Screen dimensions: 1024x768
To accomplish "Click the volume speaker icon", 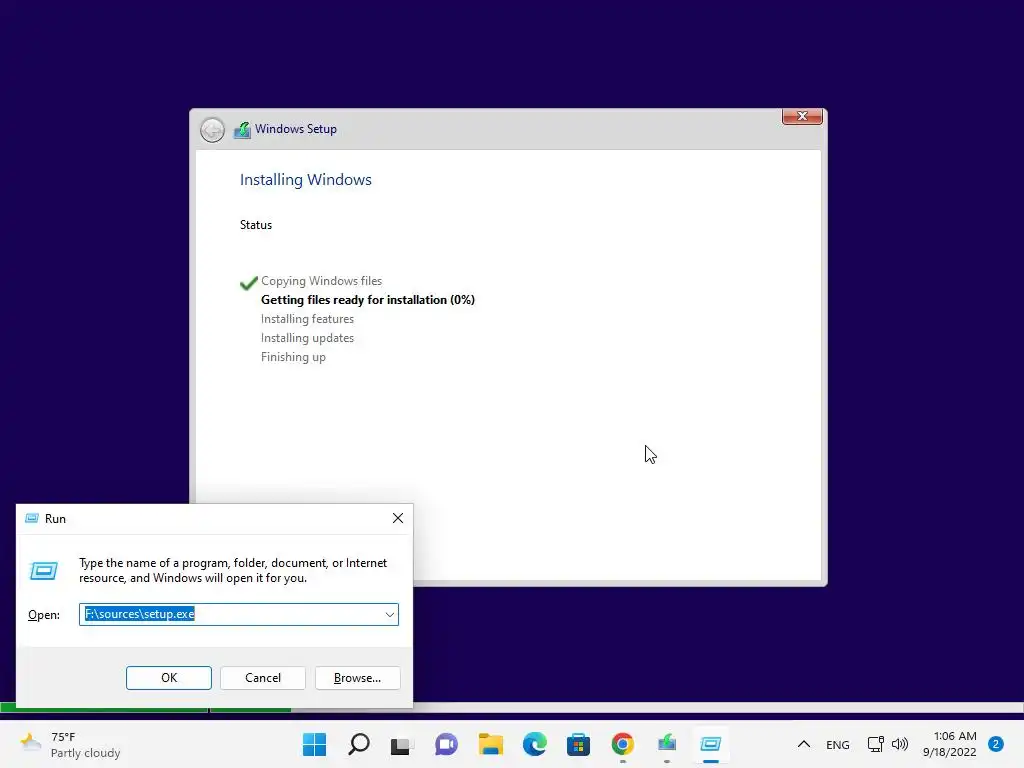I will [900, 744].
